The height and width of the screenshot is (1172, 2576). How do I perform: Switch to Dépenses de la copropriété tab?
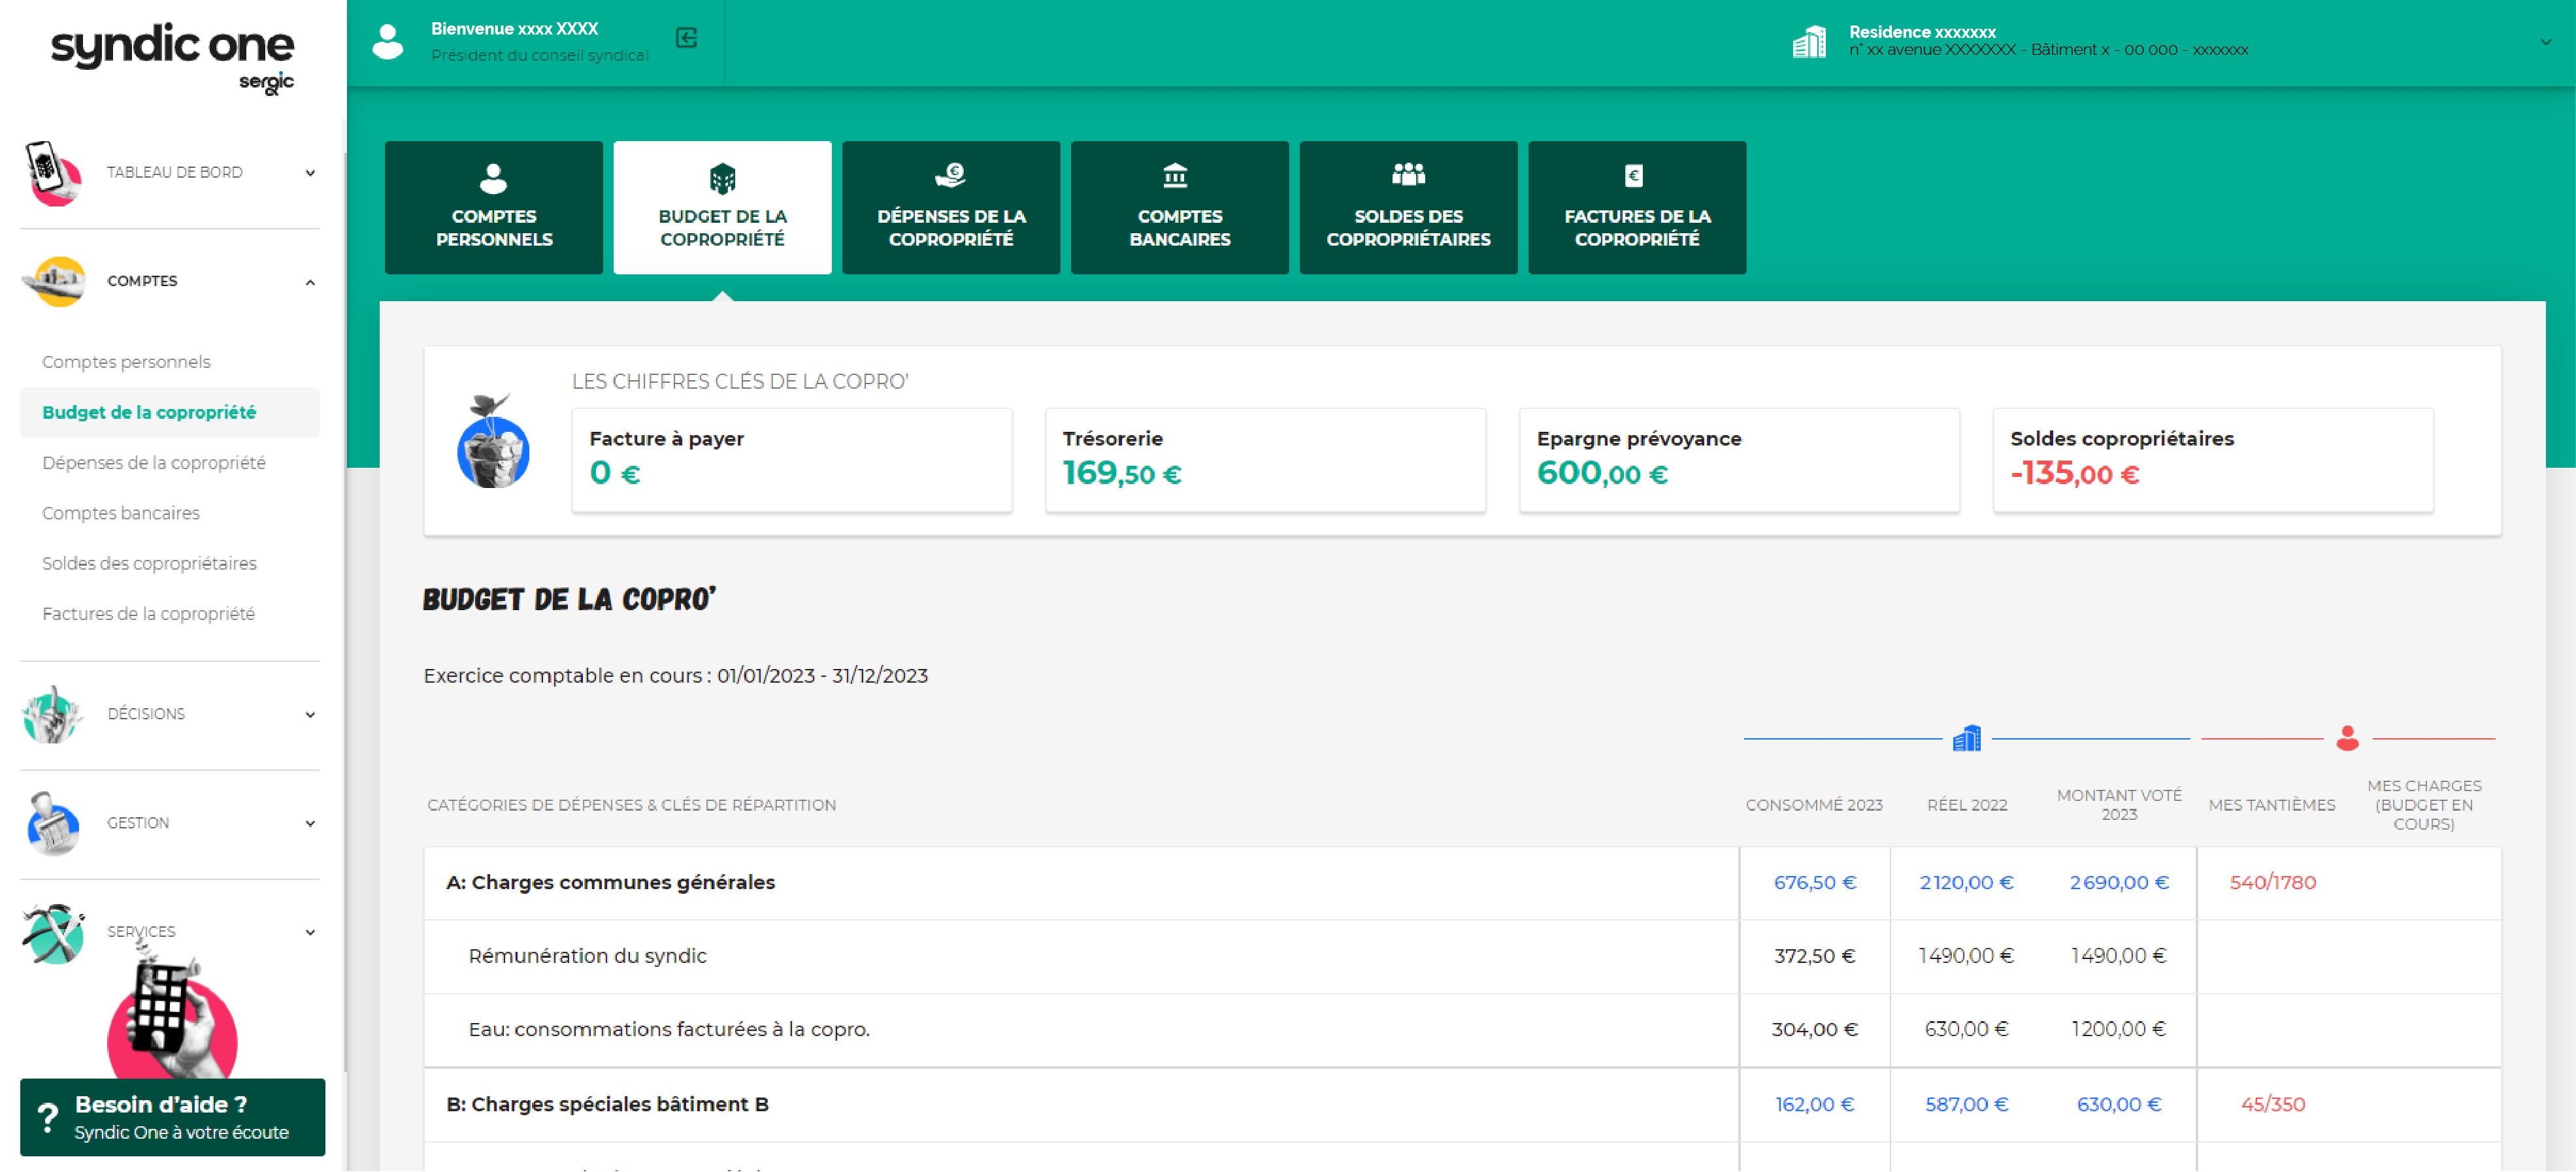coord(951,207)
